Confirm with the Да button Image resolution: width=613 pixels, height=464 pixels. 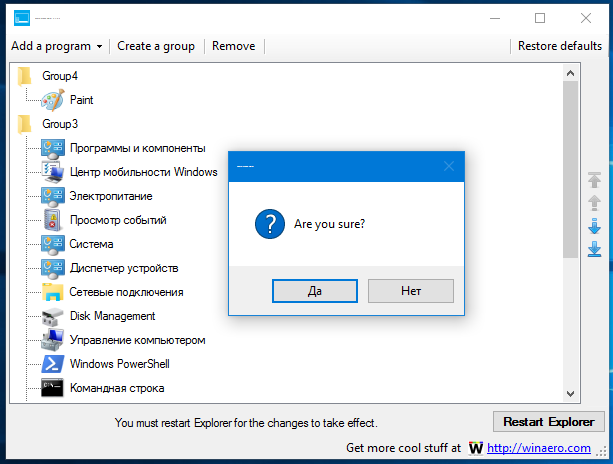pos(315,291)
